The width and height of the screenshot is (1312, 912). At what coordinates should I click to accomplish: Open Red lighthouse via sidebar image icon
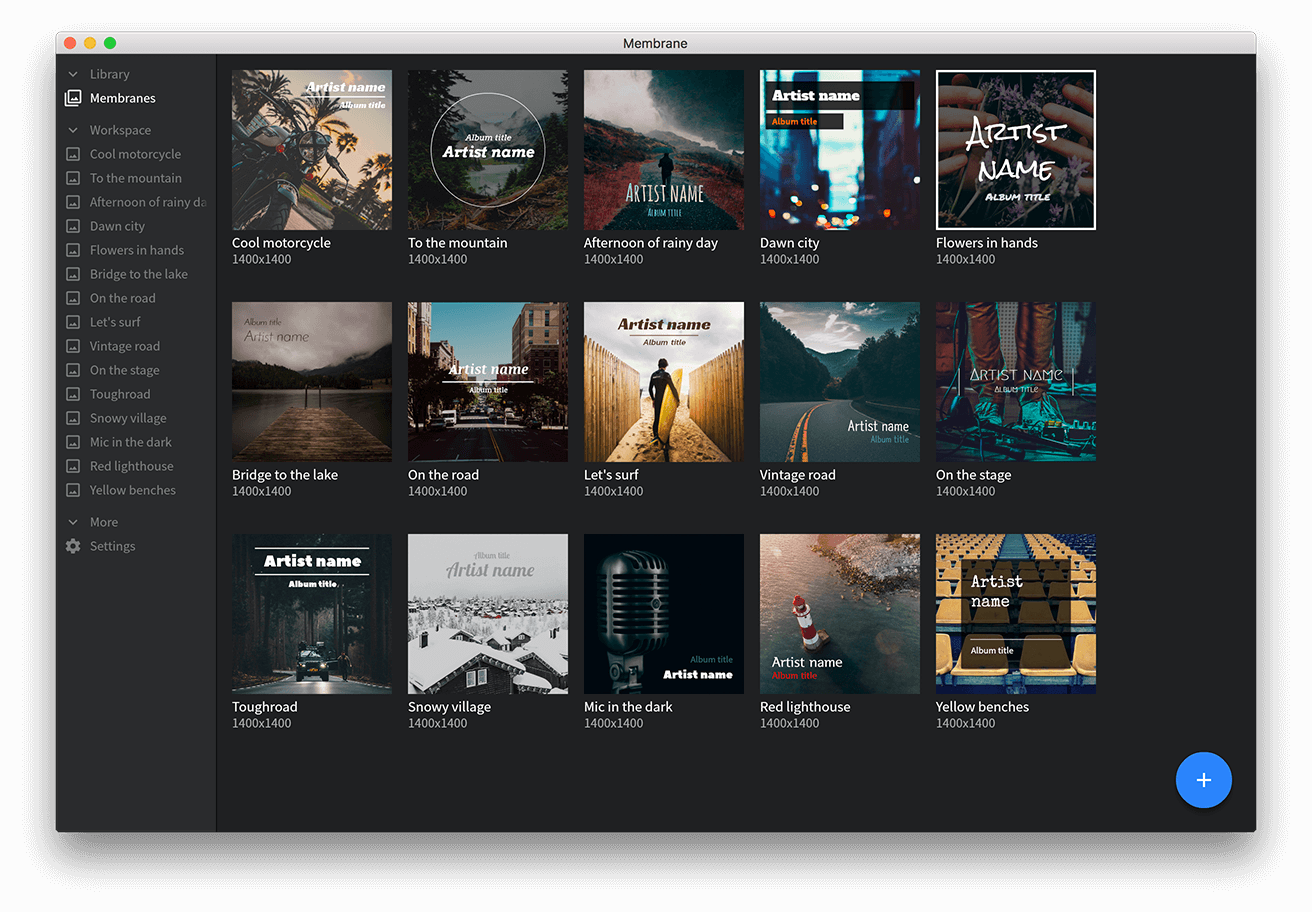click(x=73, y=466)
